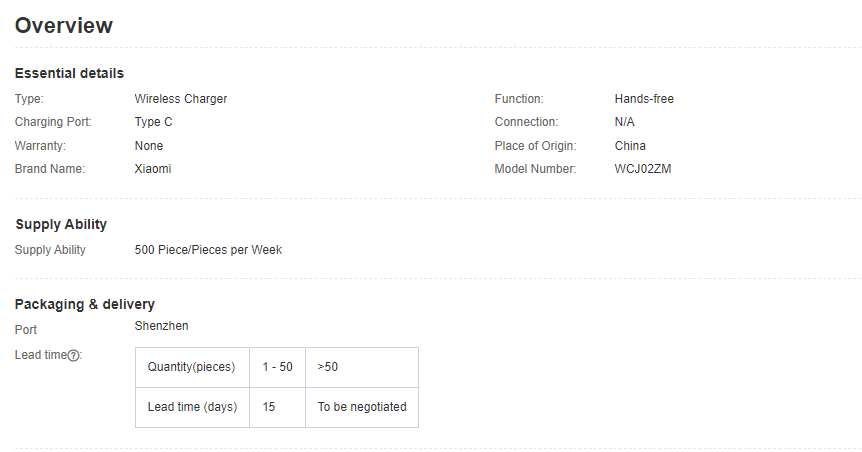Click the 1 - 50 quantity cell
This screenshot has width=862, height=452.
click(278, 367)
